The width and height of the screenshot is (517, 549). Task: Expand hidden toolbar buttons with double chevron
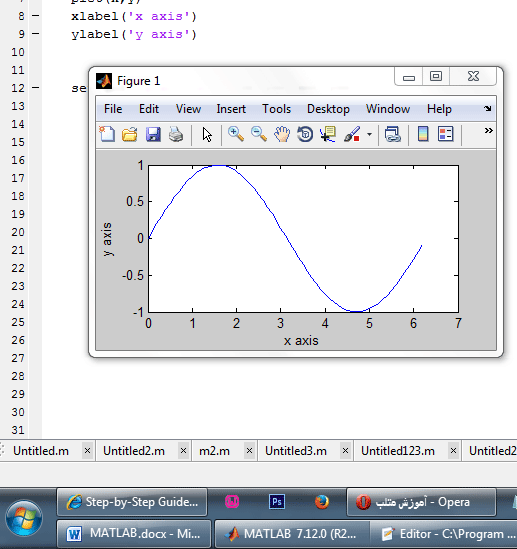click(x=489, y=131)
